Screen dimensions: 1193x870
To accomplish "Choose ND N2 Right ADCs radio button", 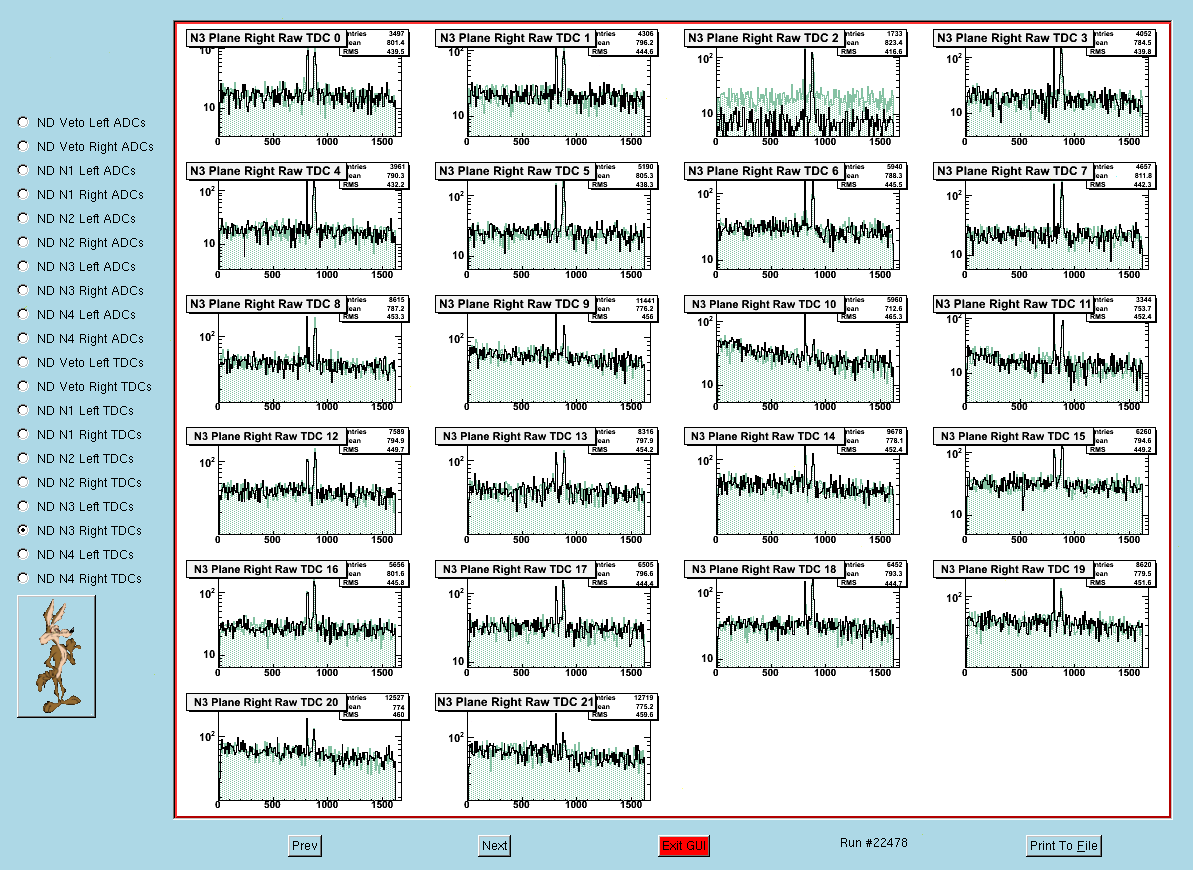I will click(x=23, y=242).
